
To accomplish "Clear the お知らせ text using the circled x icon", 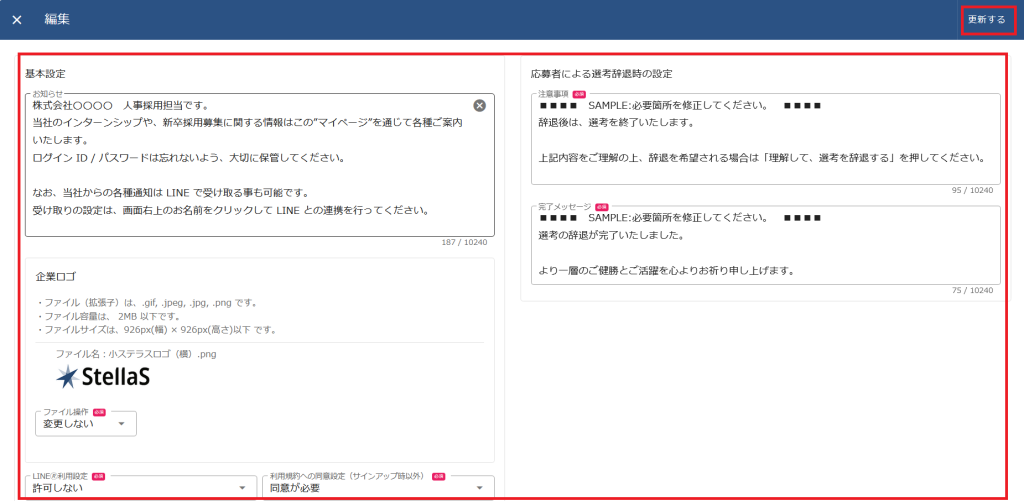I will [x=479, y=106].
